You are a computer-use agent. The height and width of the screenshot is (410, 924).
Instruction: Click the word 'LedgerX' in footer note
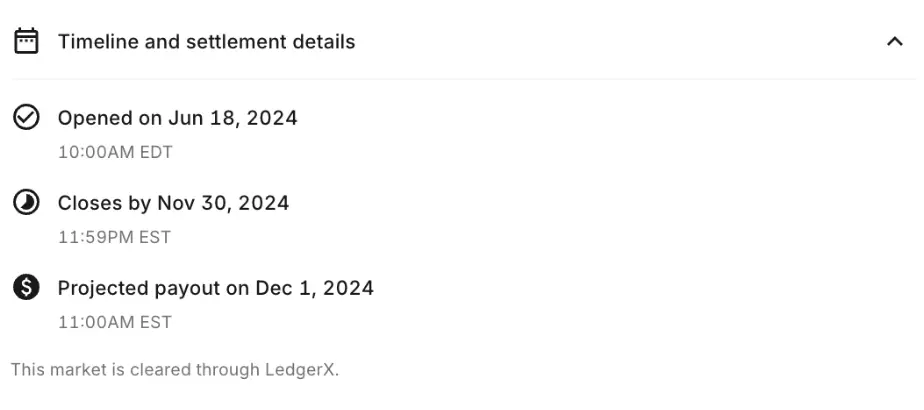[301, 369]
